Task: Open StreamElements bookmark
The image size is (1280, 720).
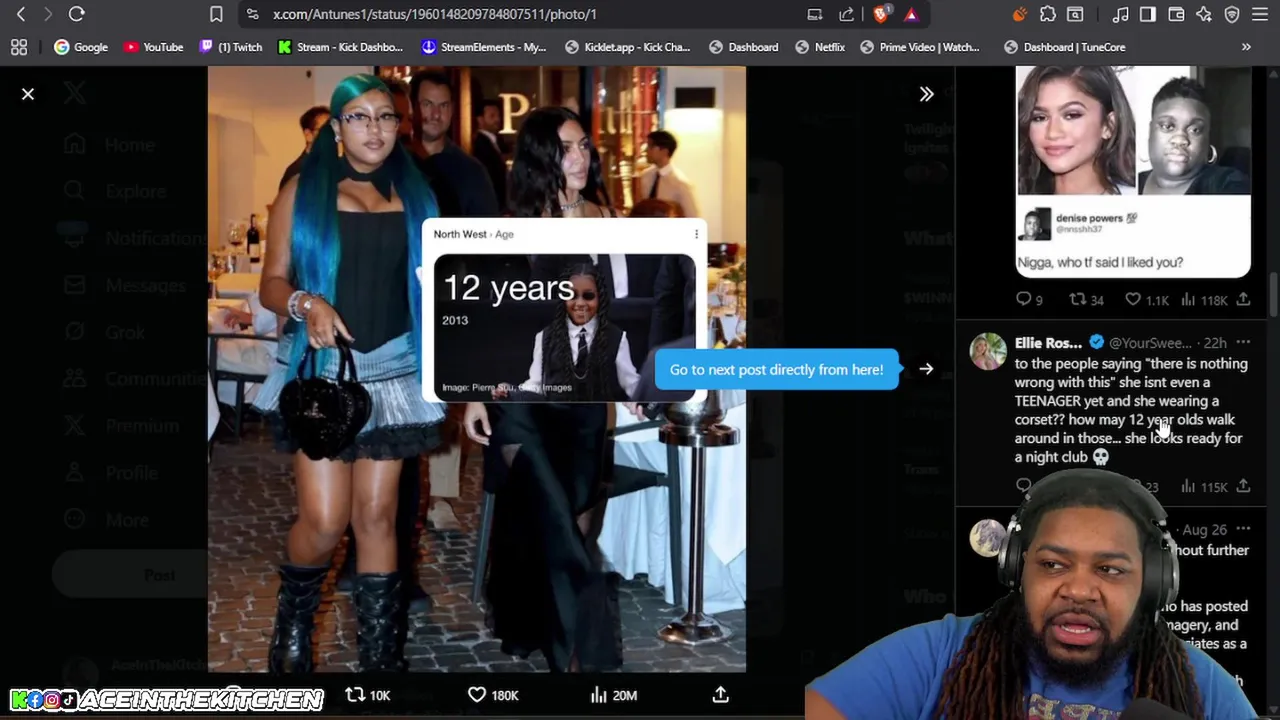Action: 484,47
